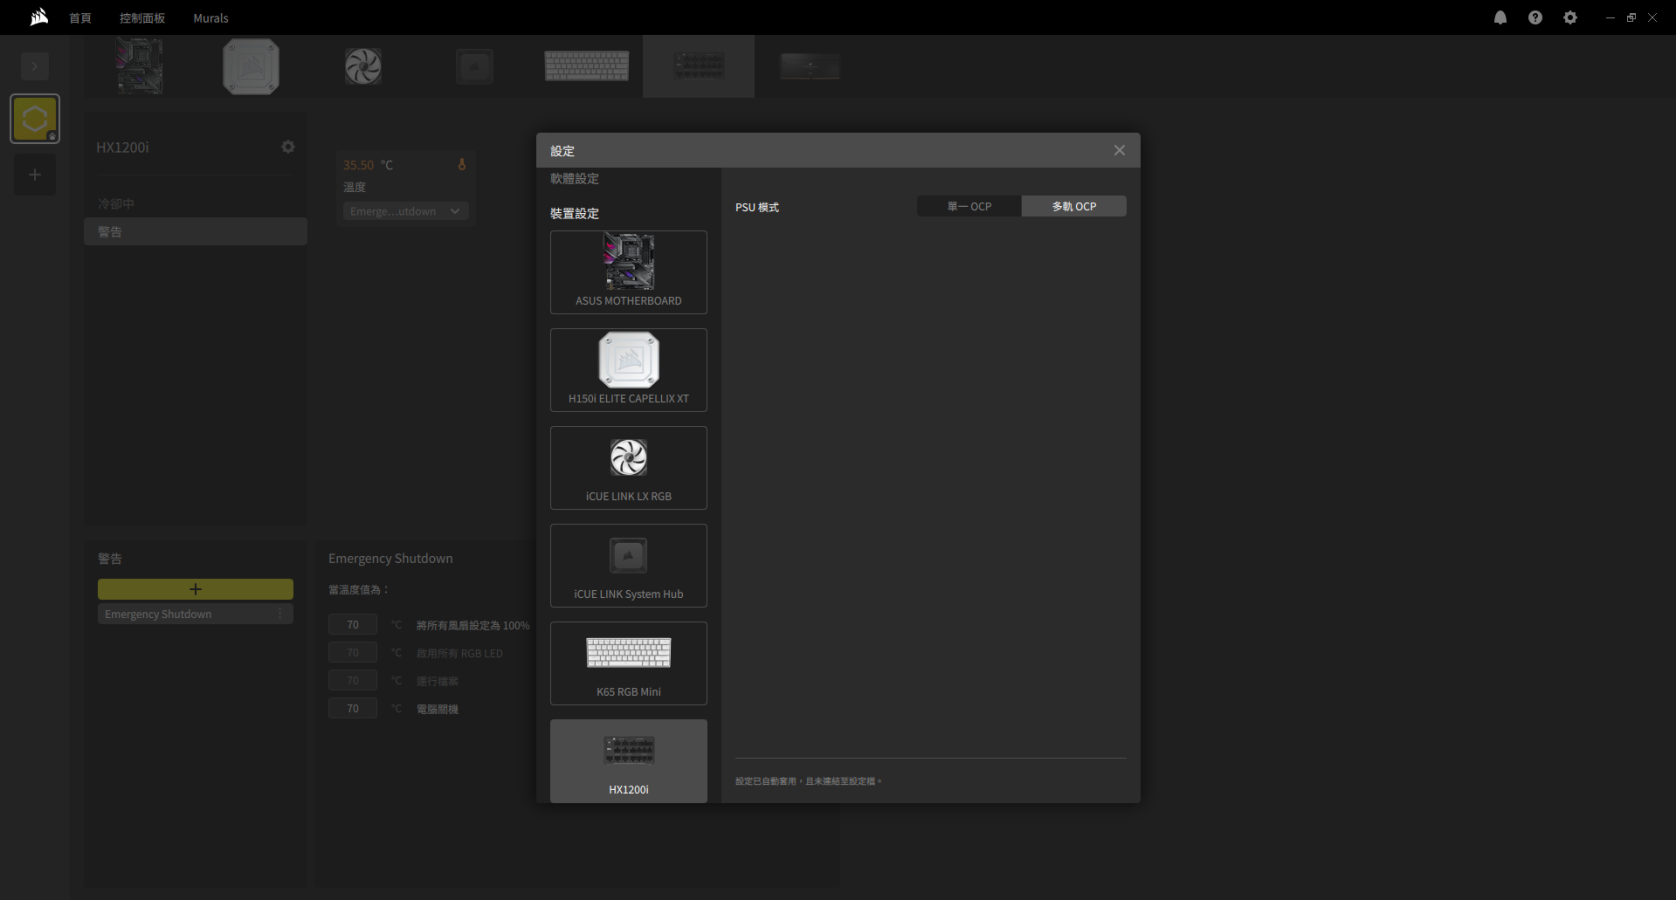The height and width of the screenshot is (900, 1676).
Task: Open the Murals tab
Action: point(211,18)
